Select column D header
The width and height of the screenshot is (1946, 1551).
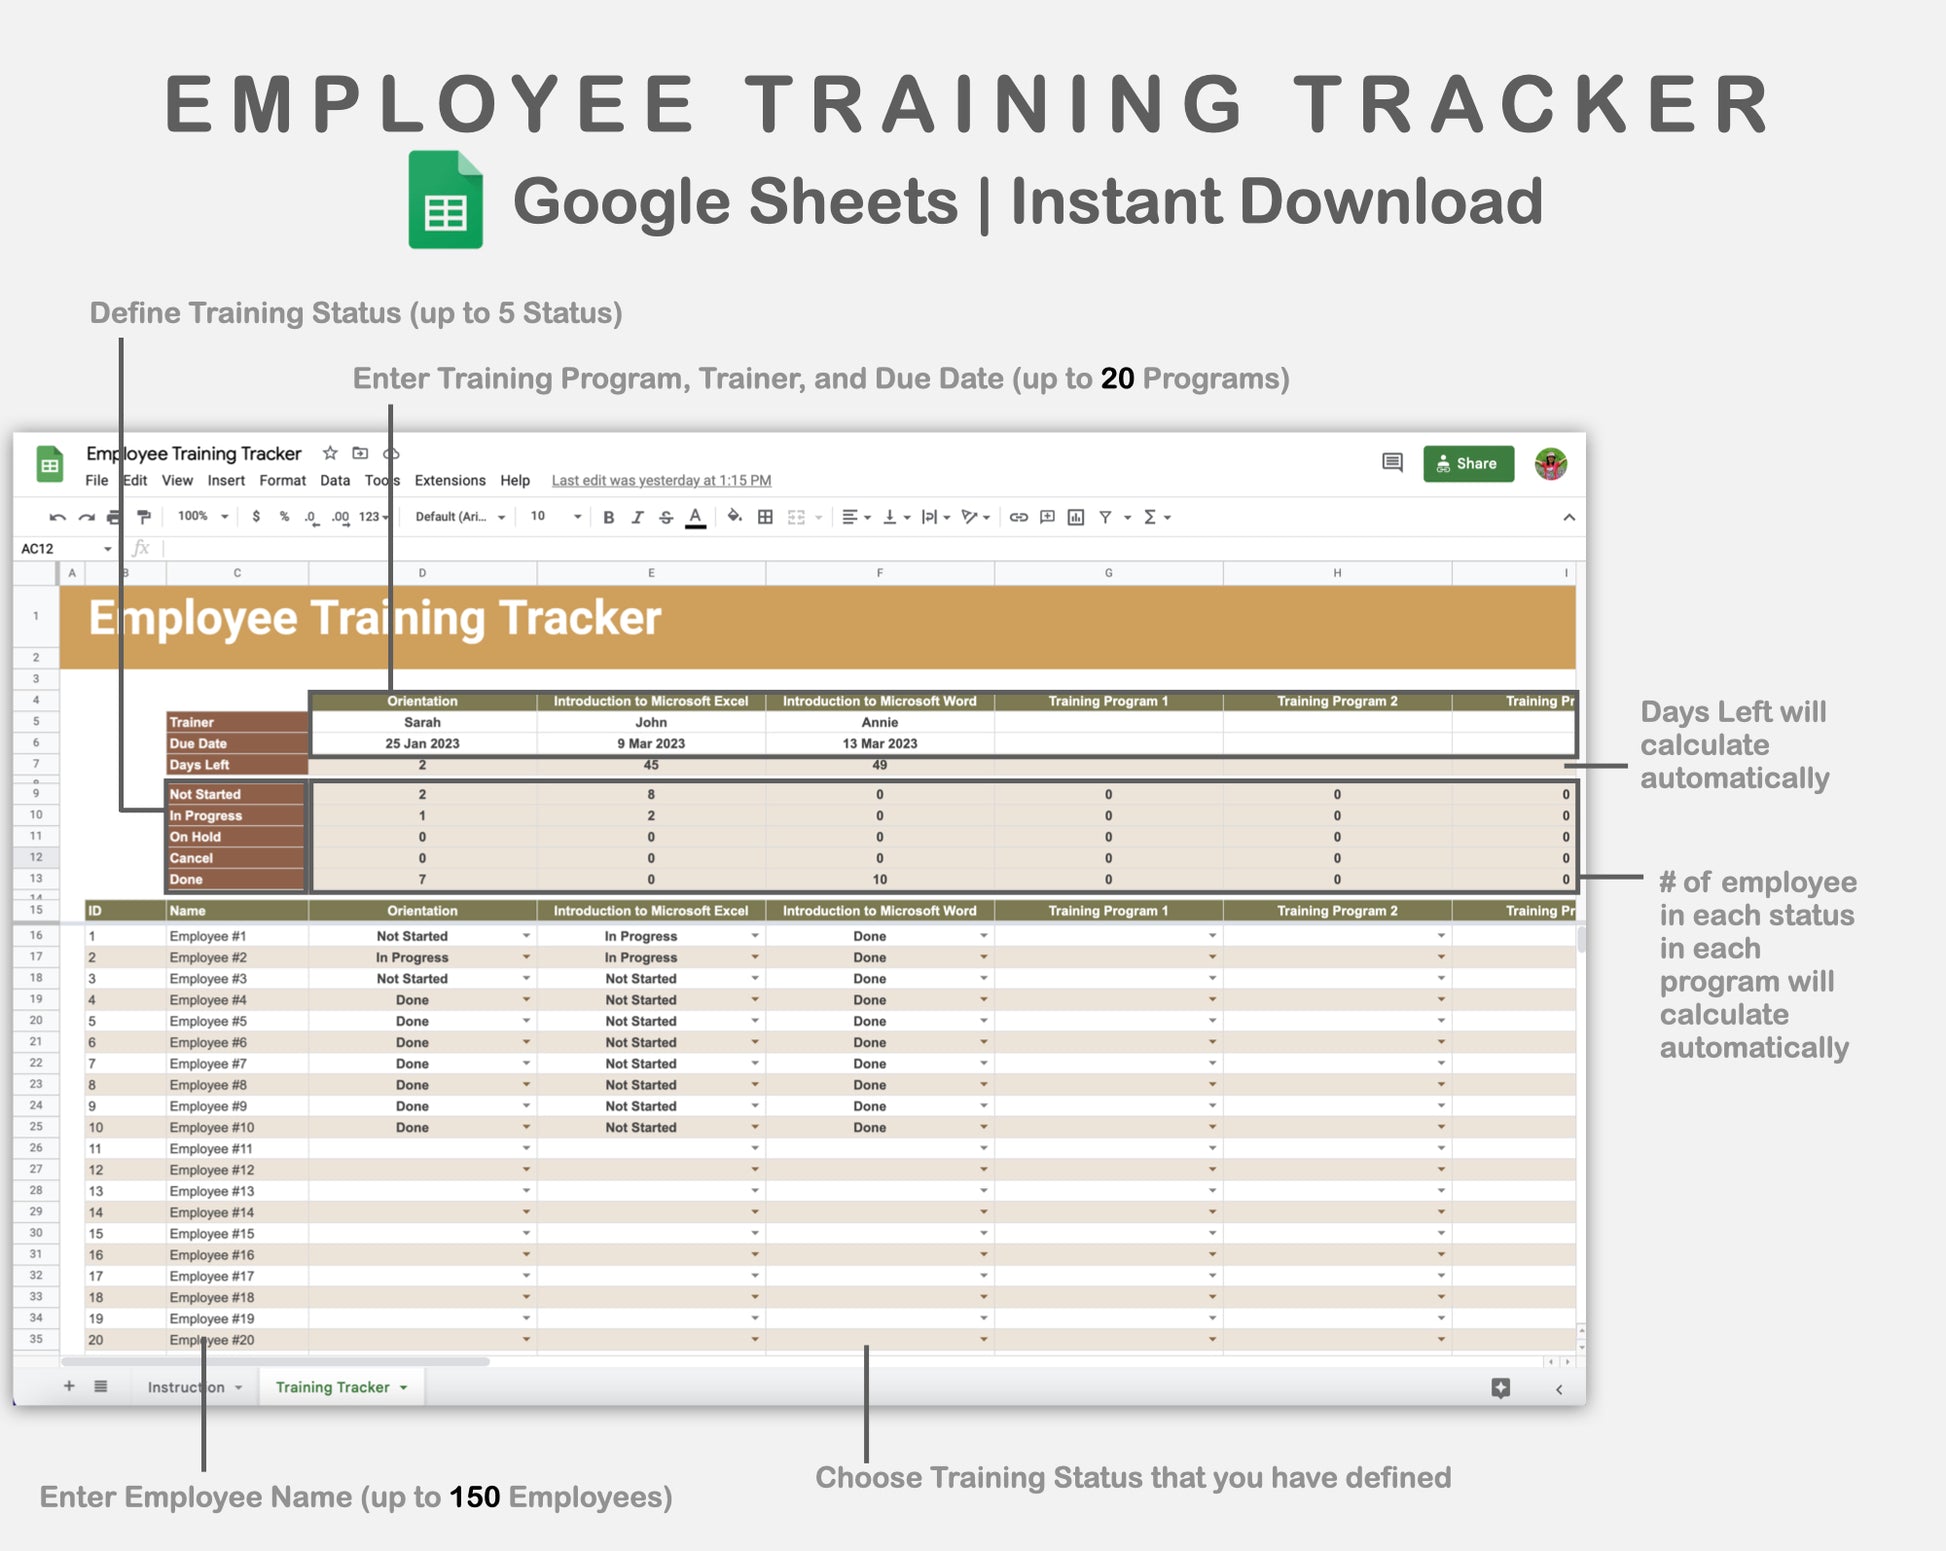[x=422, y=573]
